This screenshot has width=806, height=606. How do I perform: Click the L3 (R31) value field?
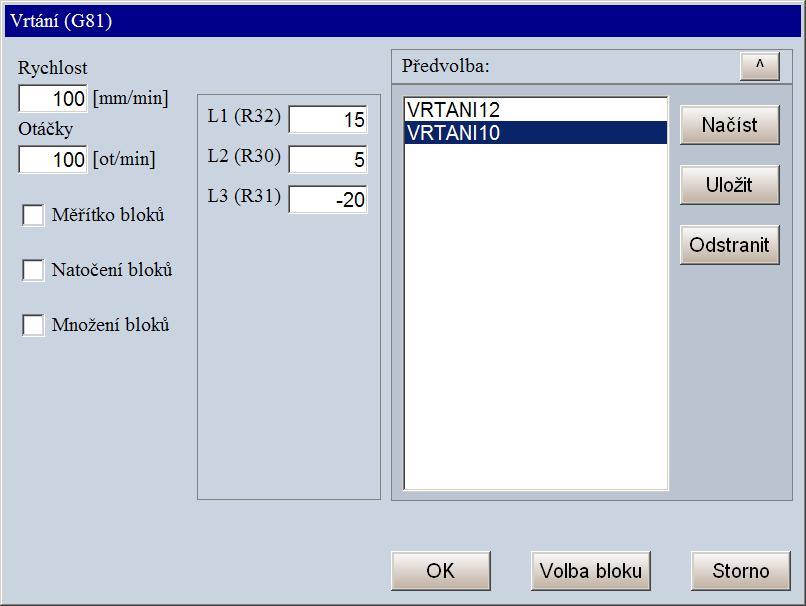328,199
